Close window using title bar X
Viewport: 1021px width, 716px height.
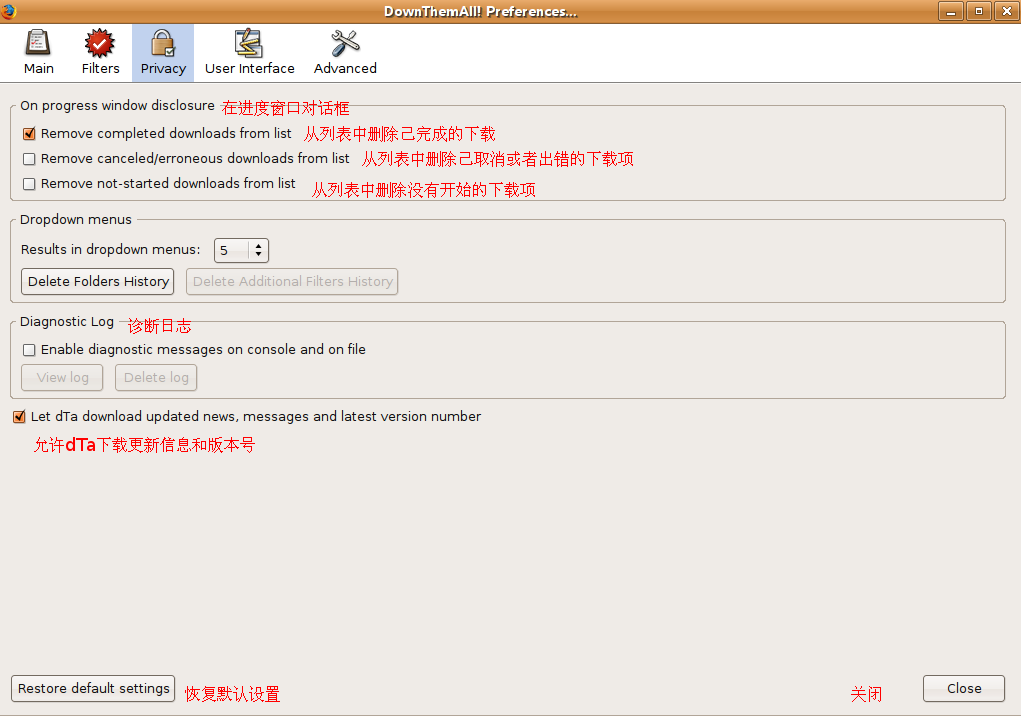1007,11
